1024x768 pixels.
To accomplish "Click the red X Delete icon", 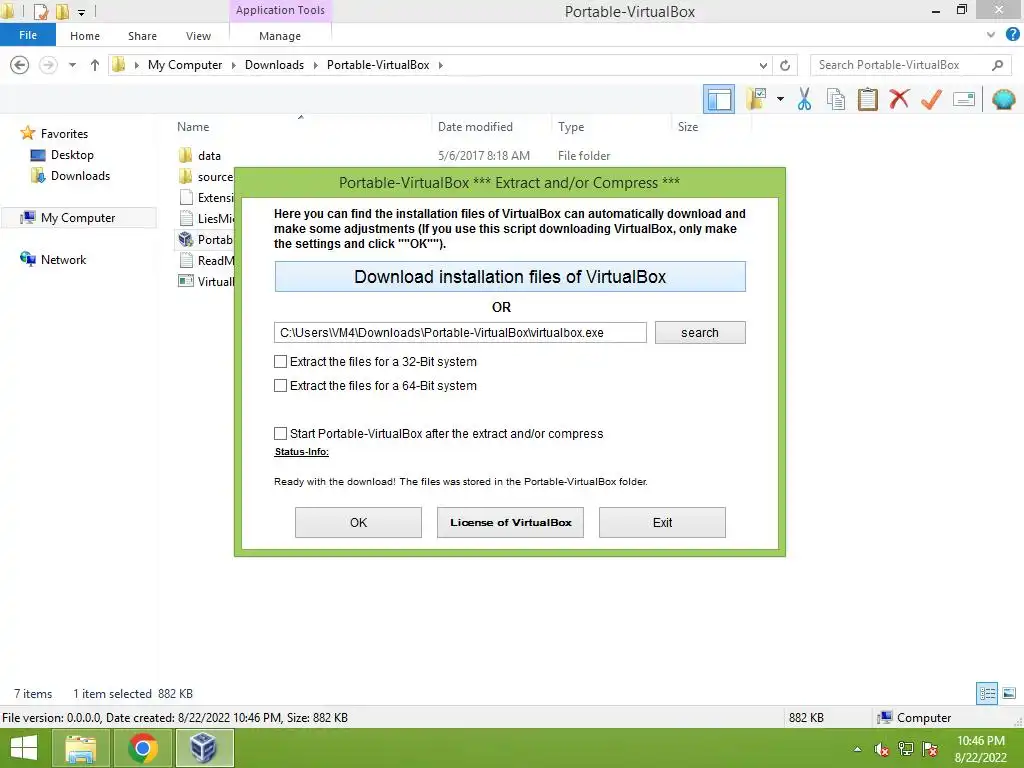I will pos(899,99).
